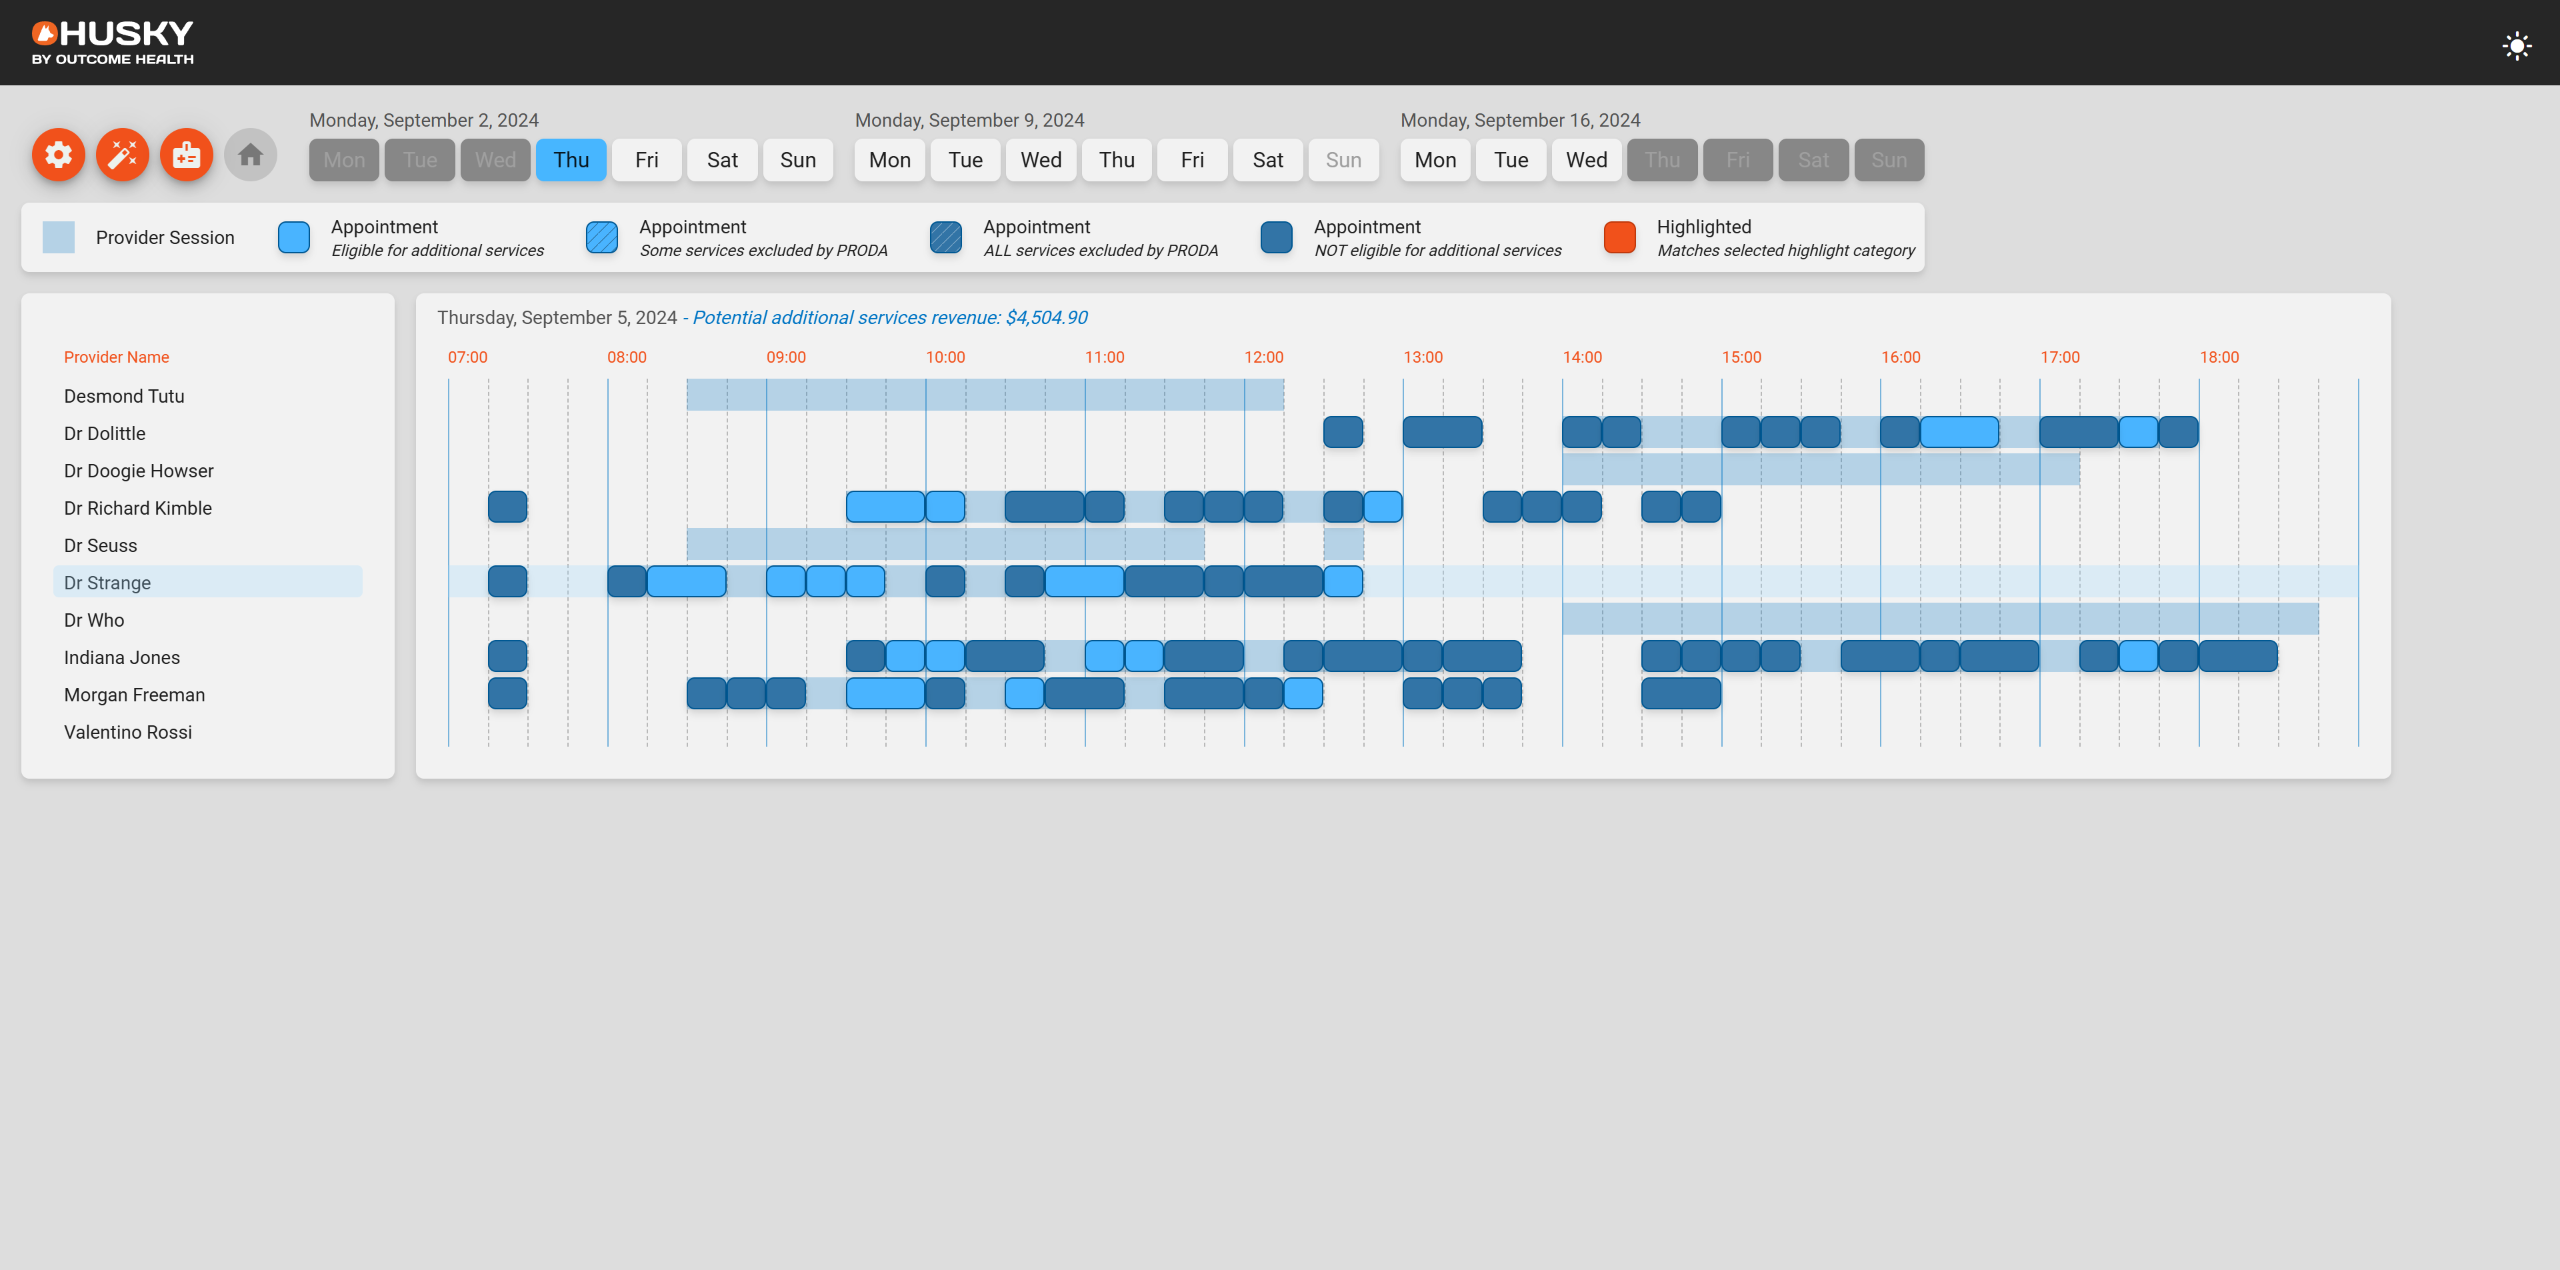Click Dr Dolittle's light-blue appointment at 16:15
This screenshot has height=1270, width=2560.
1959,432
